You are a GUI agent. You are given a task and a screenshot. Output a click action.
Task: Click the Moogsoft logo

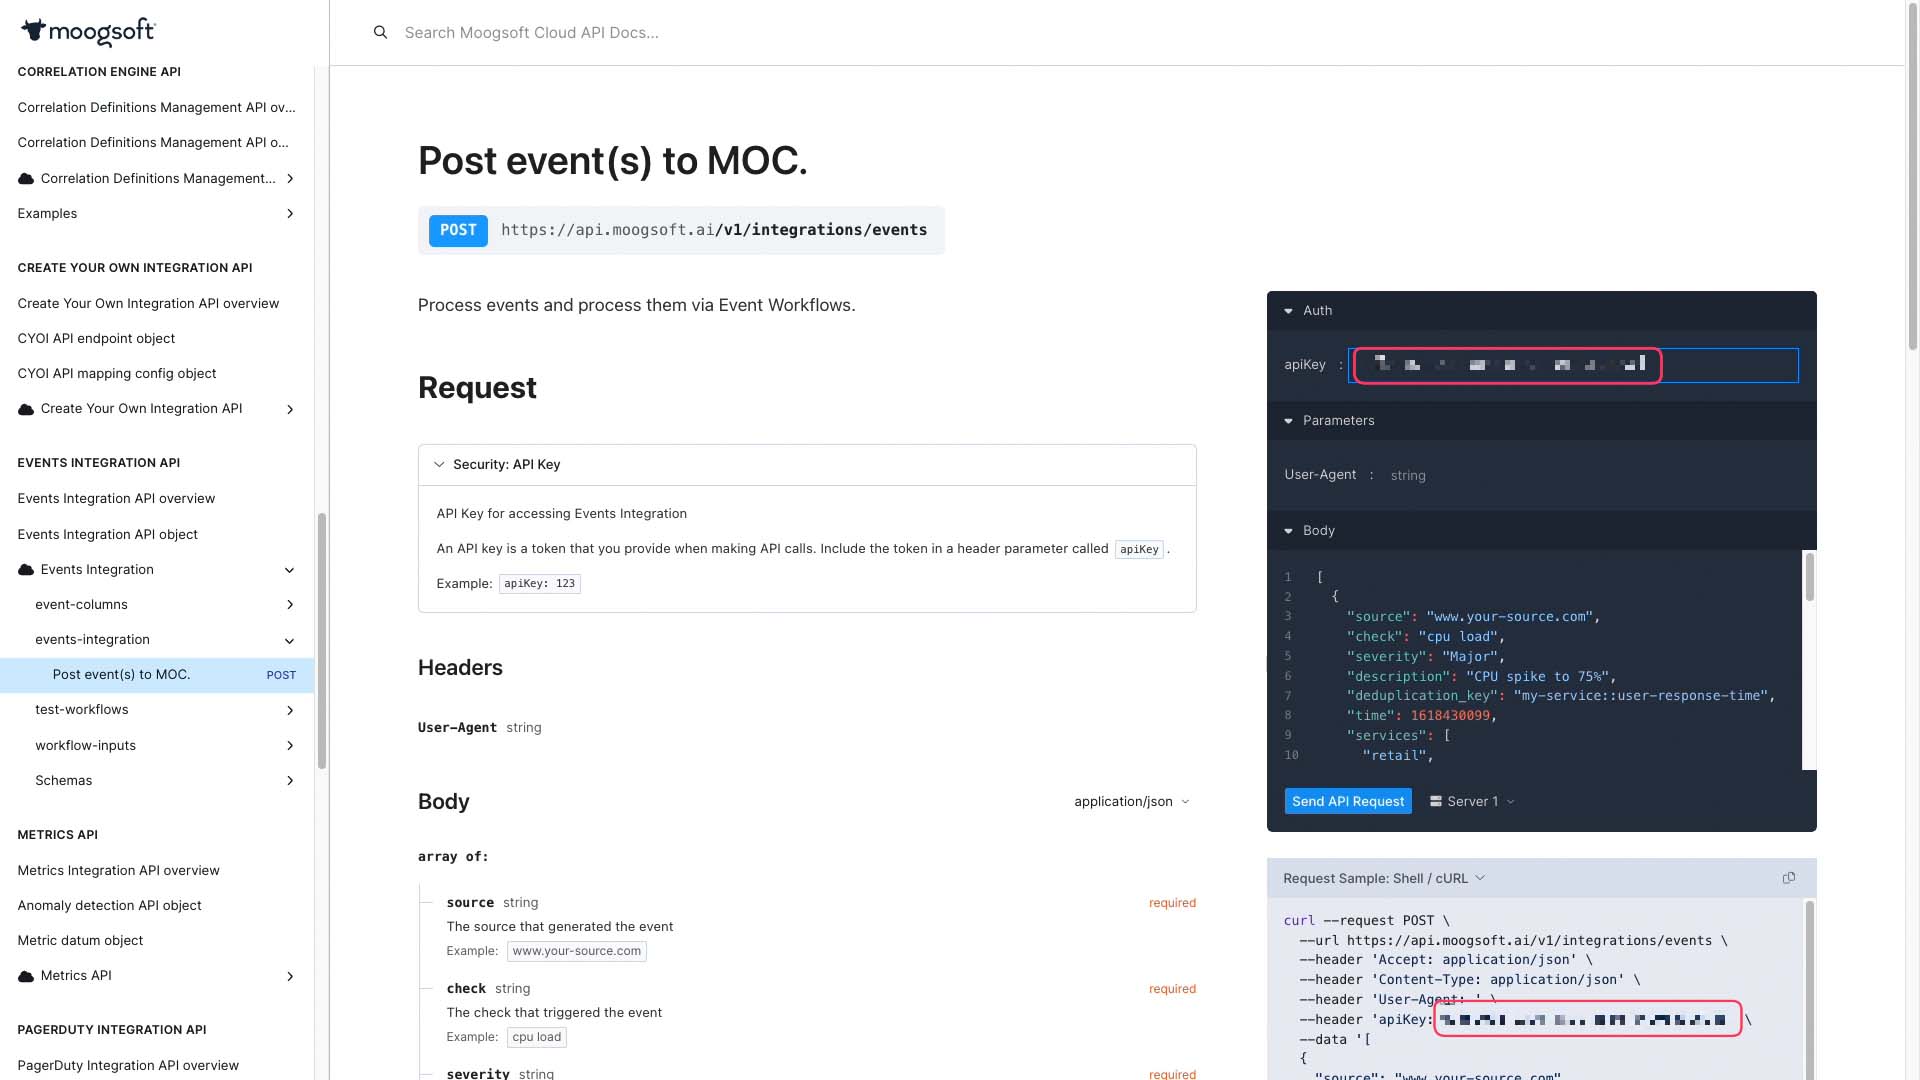(88, 32)
